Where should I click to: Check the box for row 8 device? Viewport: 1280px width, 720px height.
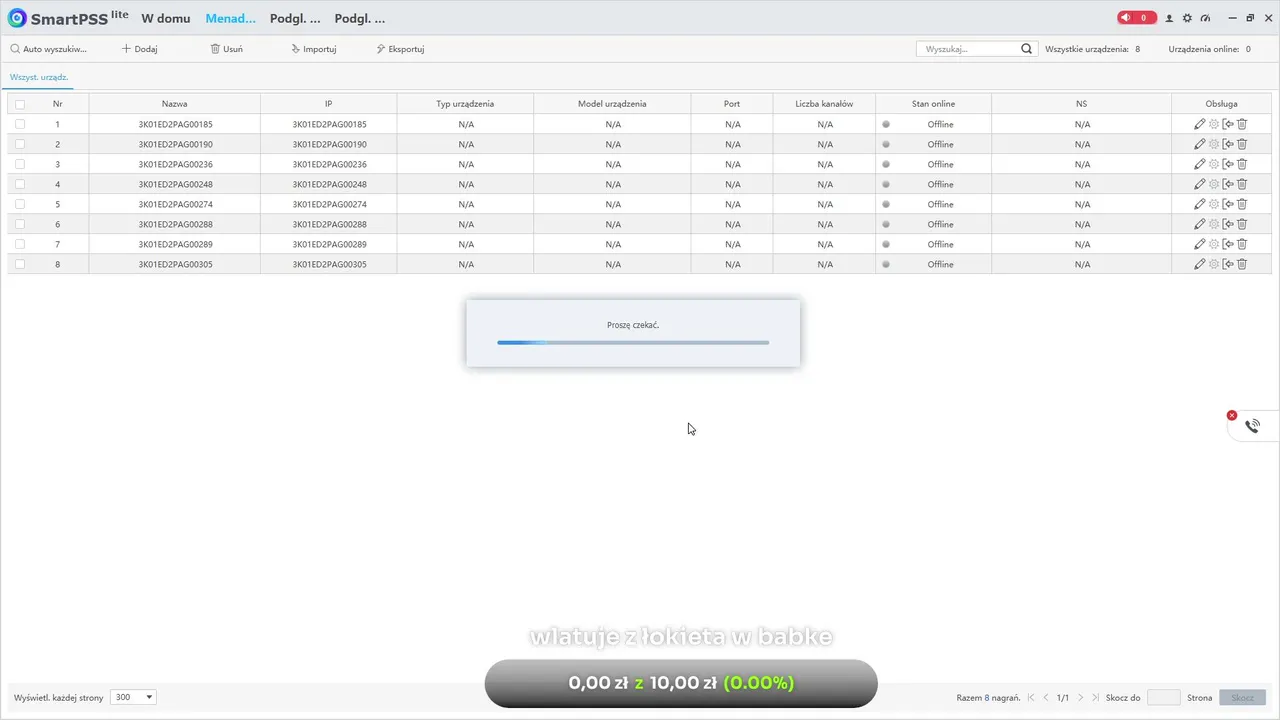click(x=20, y=264)
